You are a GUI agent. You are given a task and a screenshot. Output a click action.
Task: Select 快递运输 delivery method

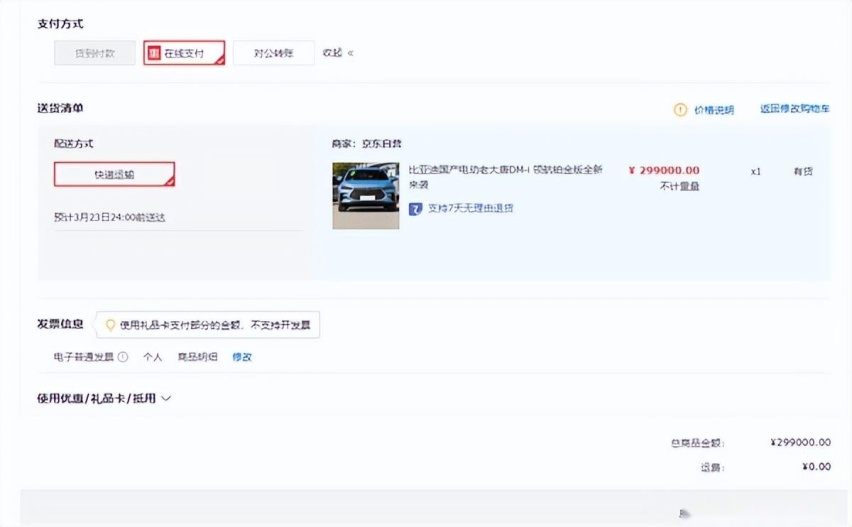click(114, 174)
